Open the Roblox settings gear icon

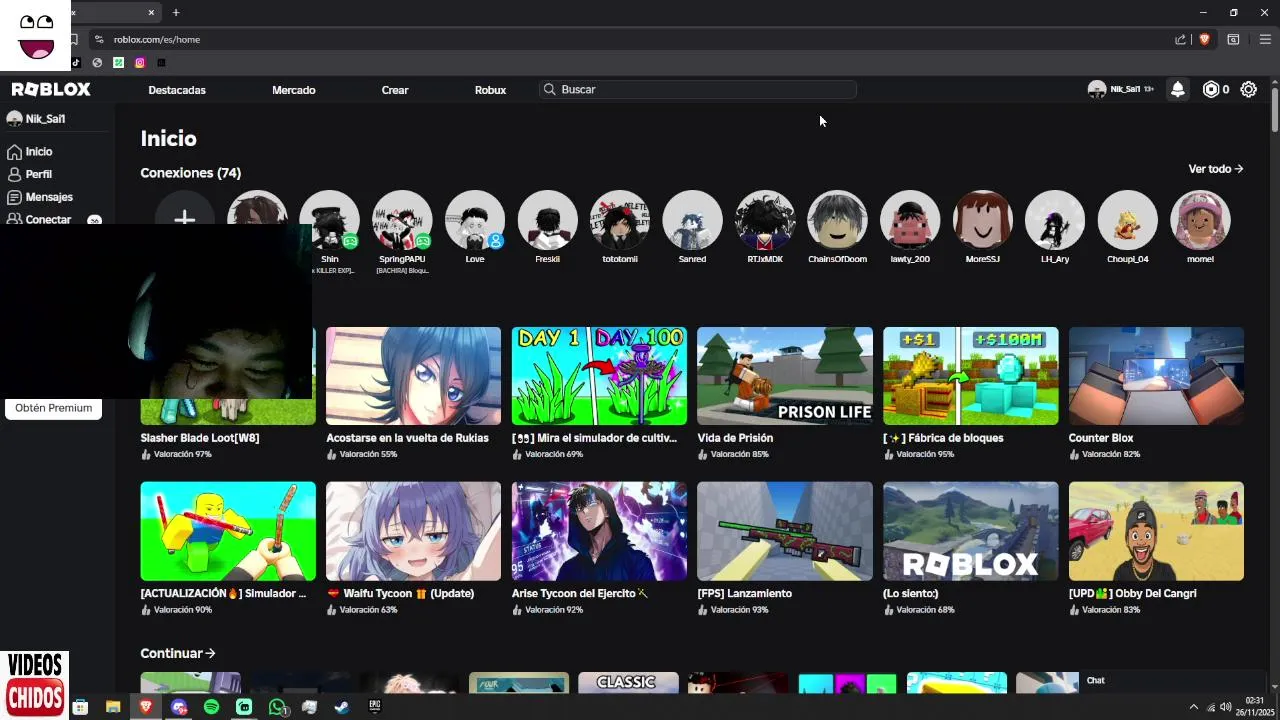[1249, 89]
